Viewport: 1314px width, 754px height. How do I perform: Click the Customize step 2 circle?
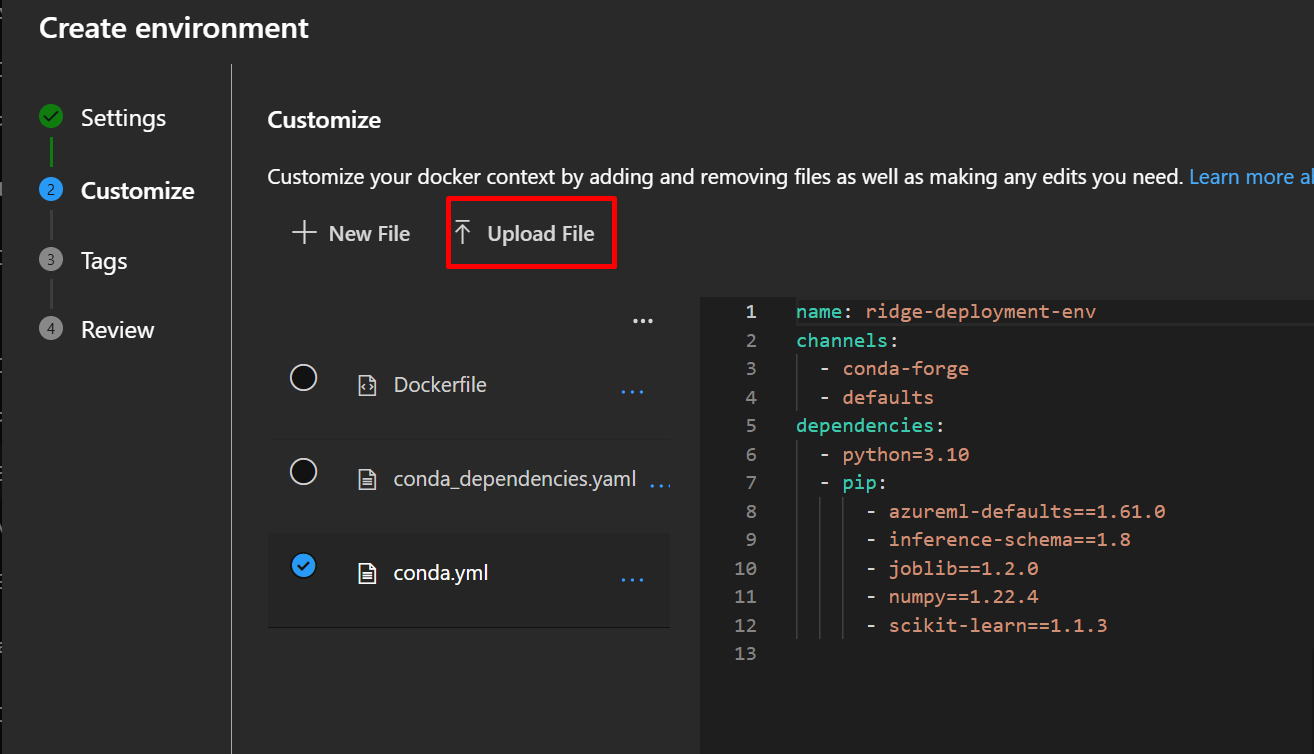pos(51,190)
